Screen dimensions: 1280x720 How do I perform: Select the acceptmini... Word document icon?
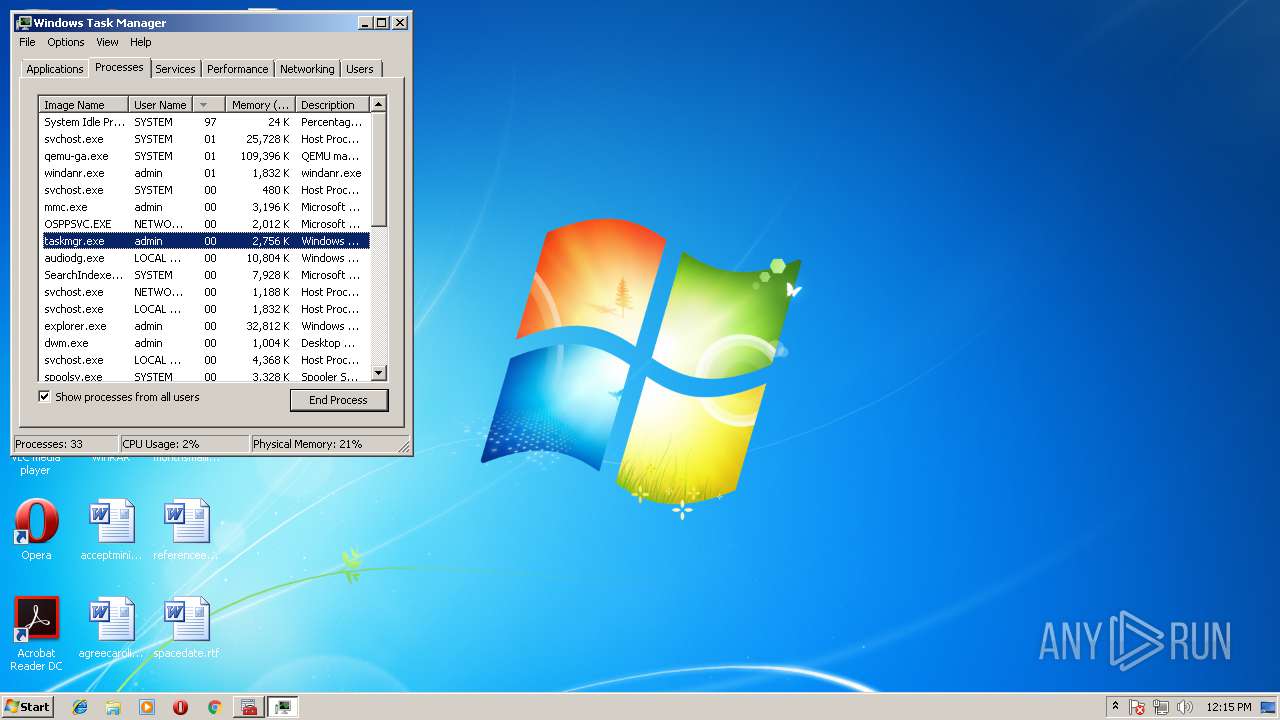[x=111, y=530]
